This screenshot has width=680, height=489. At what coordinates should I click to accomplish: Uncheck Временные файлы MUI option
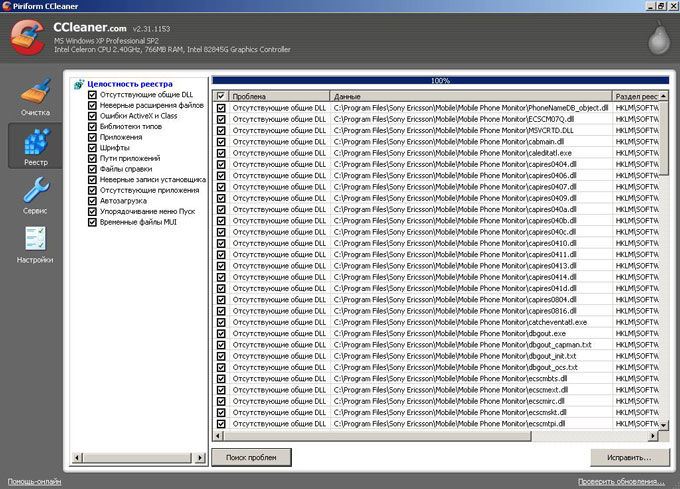tap(92, 222)
